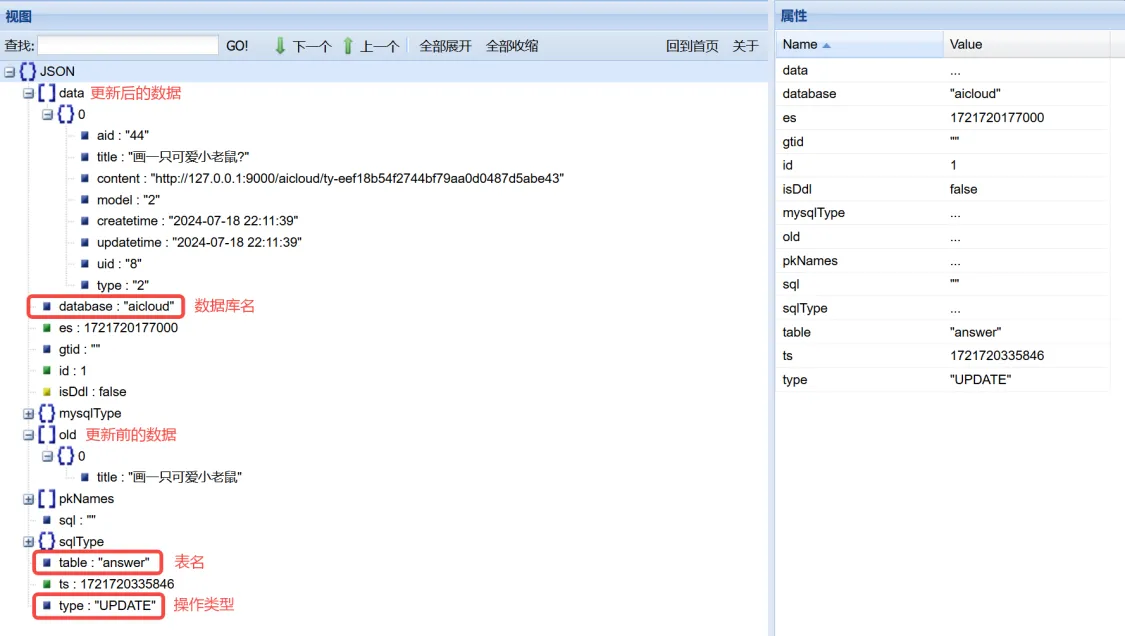Collapse the JSON root node

coord(9,72)
